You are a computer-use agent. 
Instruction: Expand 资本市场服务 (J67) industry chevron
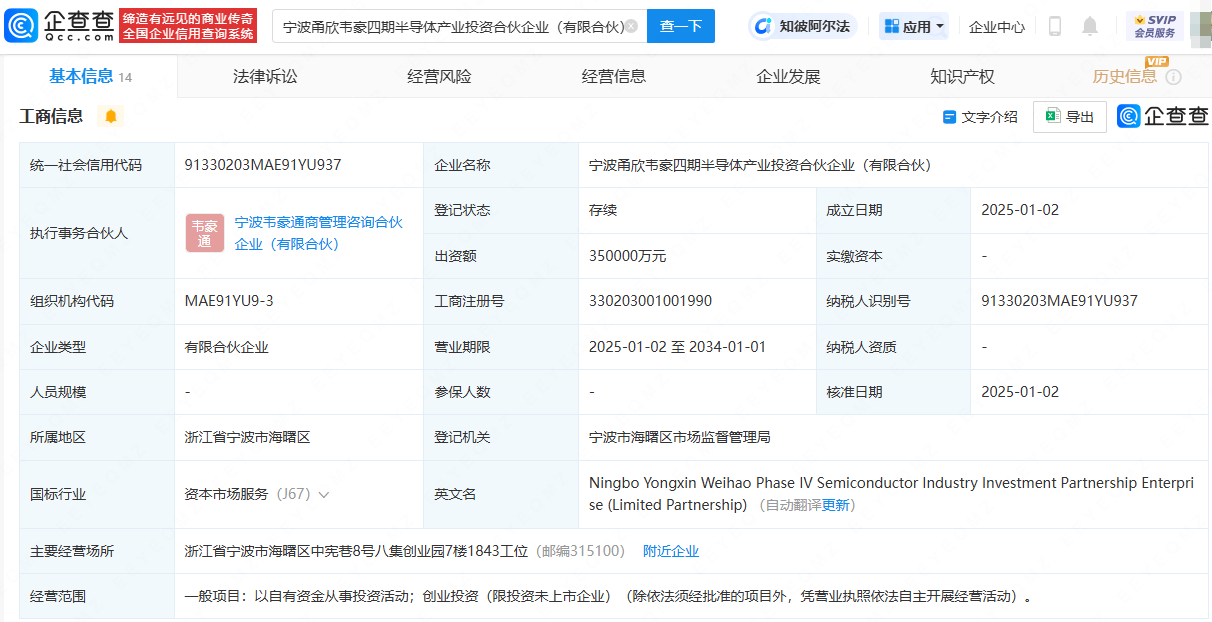[x=324, y=494]
